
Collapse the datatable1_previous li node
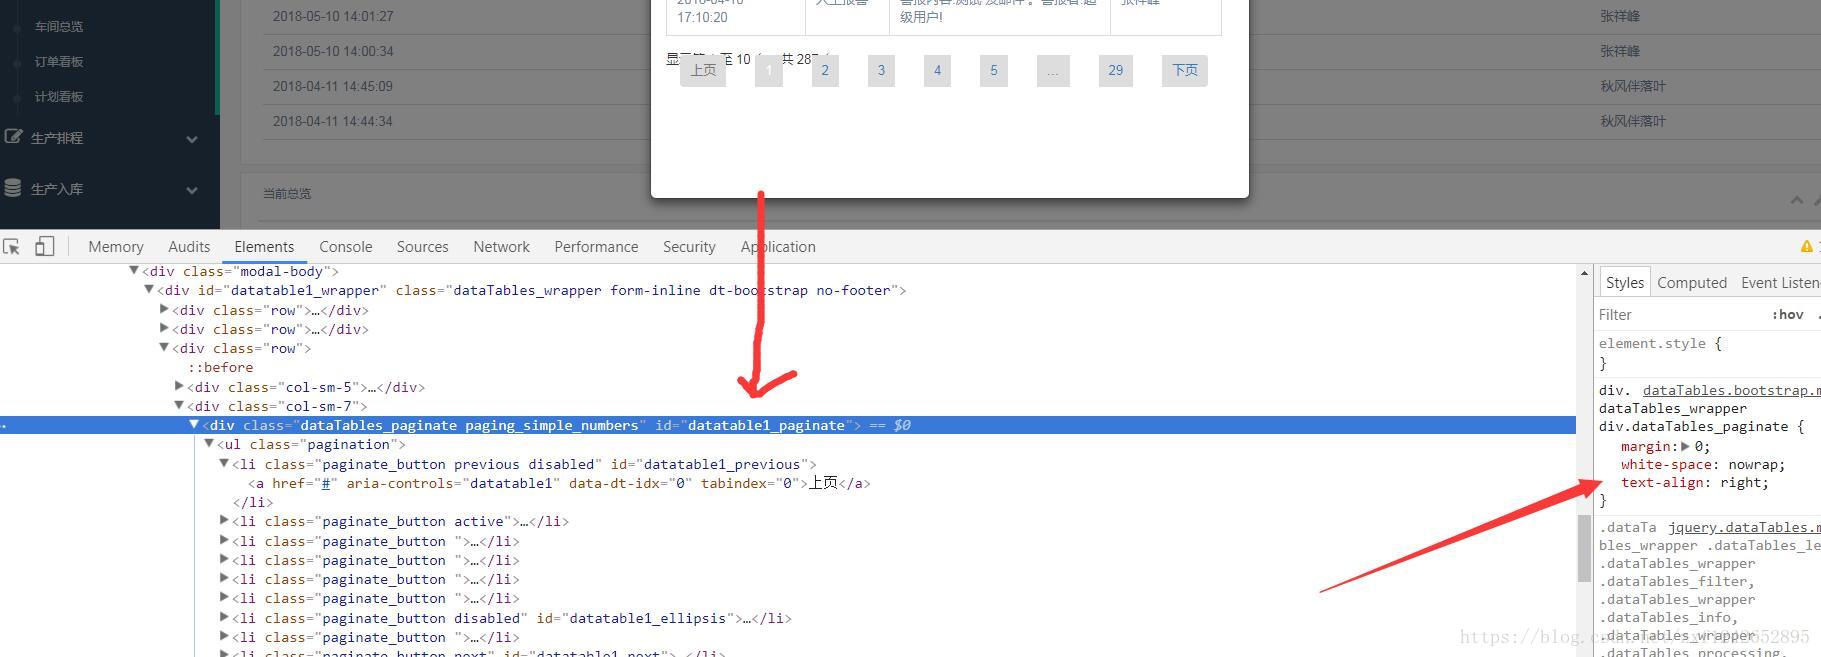tap(224, 464)
